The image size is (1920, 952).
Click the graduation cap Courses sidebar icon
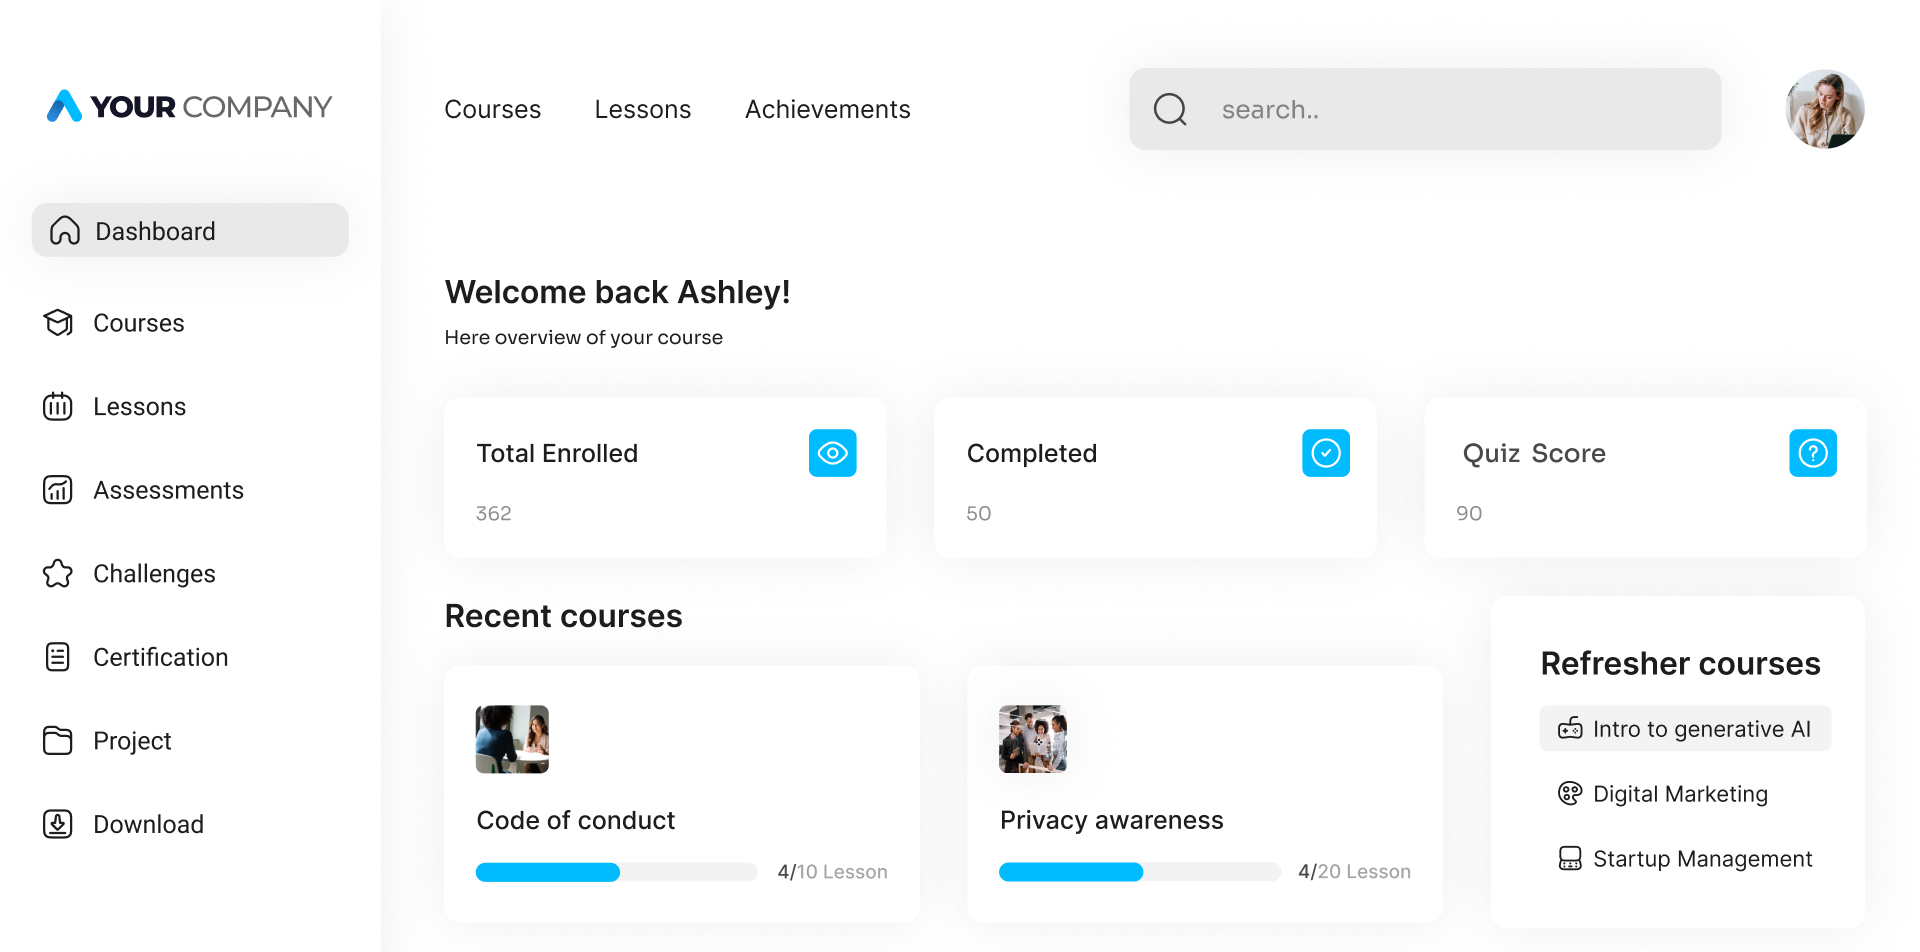pos(58,323)
